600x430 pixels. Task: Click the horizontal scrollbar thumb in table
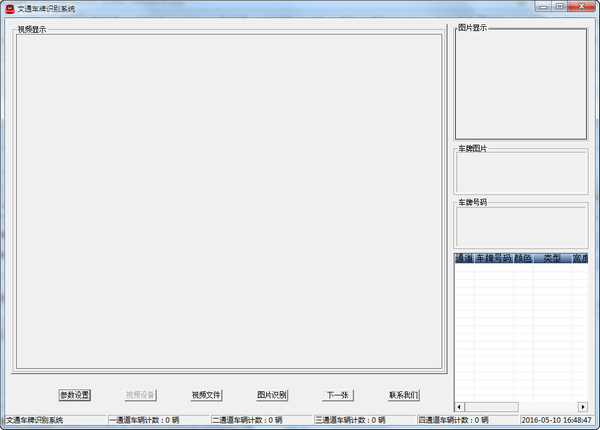[x=491, y=406]
